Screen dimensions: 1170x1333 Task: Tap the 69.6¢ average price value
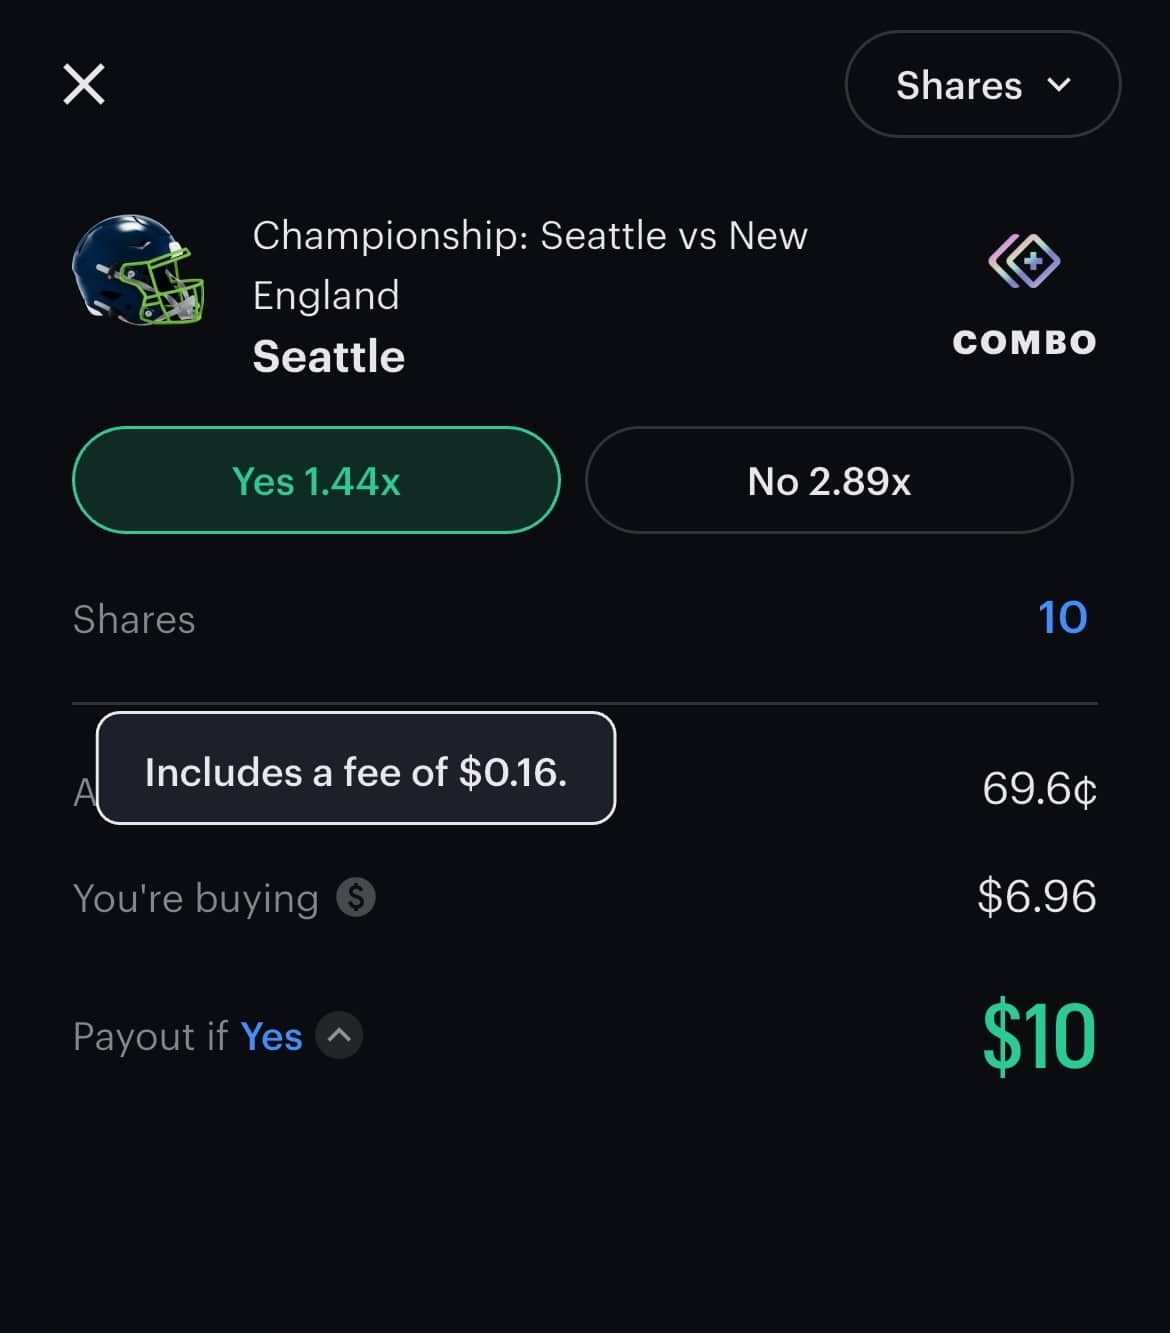pyautogui.click(x=1039, y=789)
